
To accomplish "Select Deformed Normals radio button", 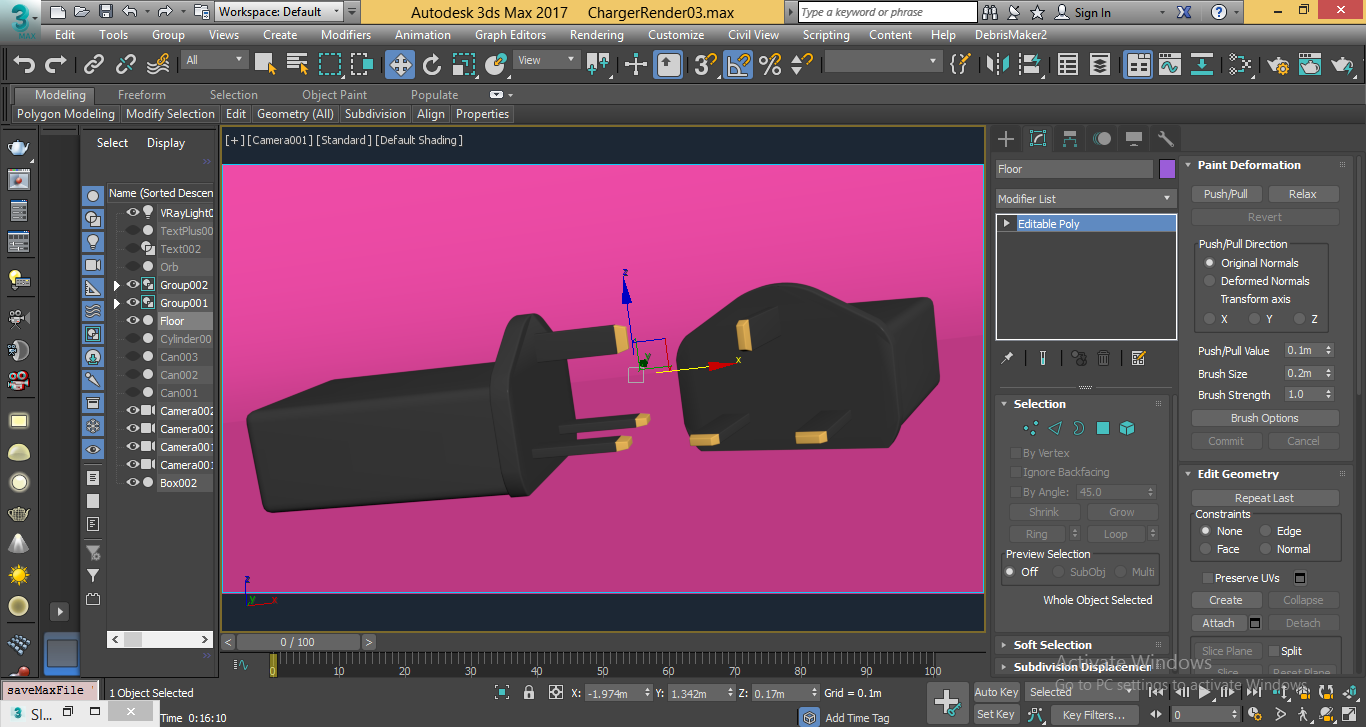I will point(1209,281).
